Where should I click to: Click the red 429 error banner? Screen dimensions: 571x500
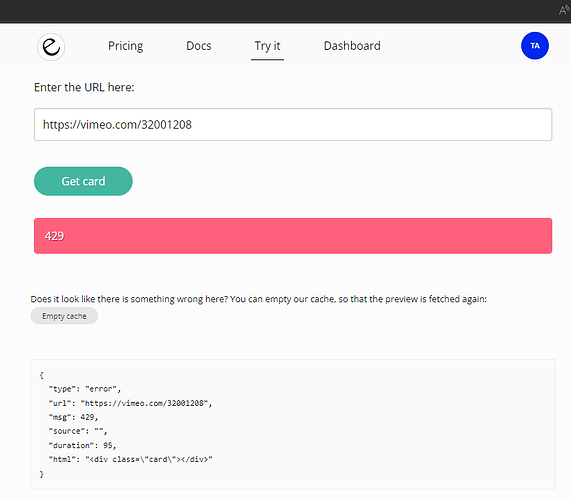tap(293, 236)
